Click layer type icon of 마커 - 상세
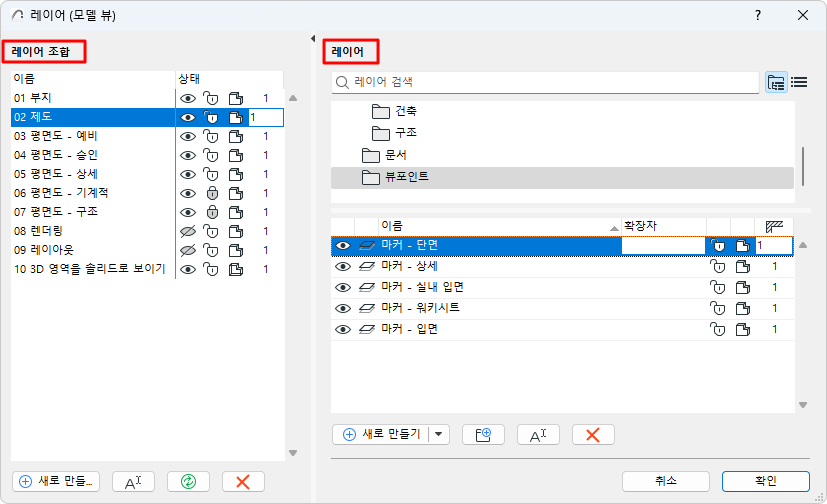827x504 pixels. [367, 267]
